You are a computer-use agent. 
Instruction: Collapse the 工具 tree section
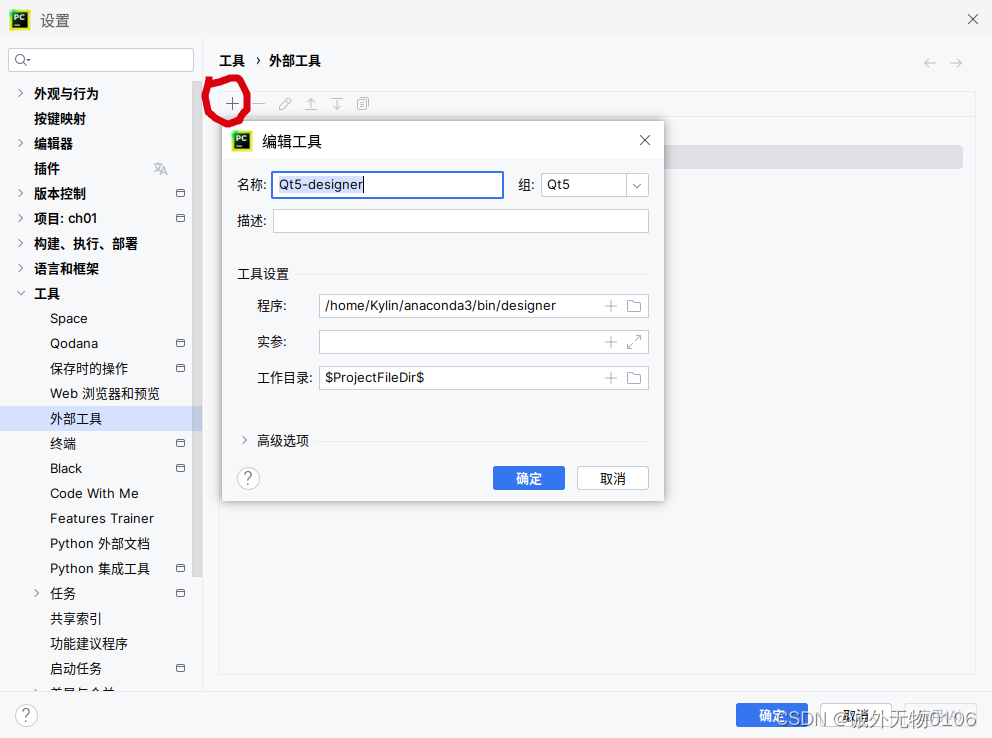[22, 293]
